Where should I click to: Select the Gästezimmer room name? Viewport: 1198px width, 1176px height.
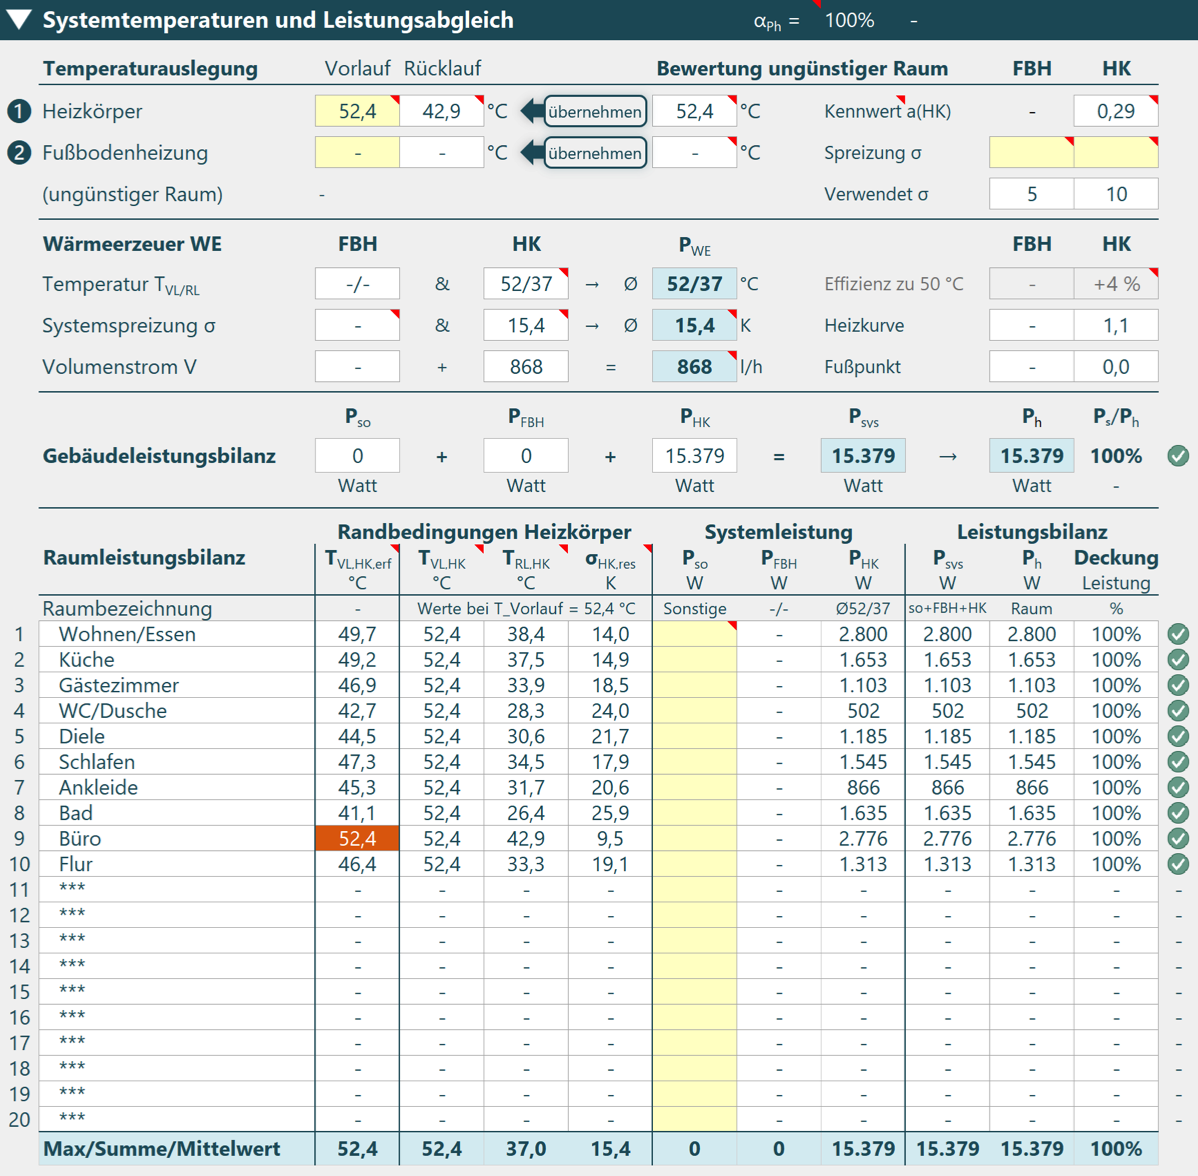(118, 685)
